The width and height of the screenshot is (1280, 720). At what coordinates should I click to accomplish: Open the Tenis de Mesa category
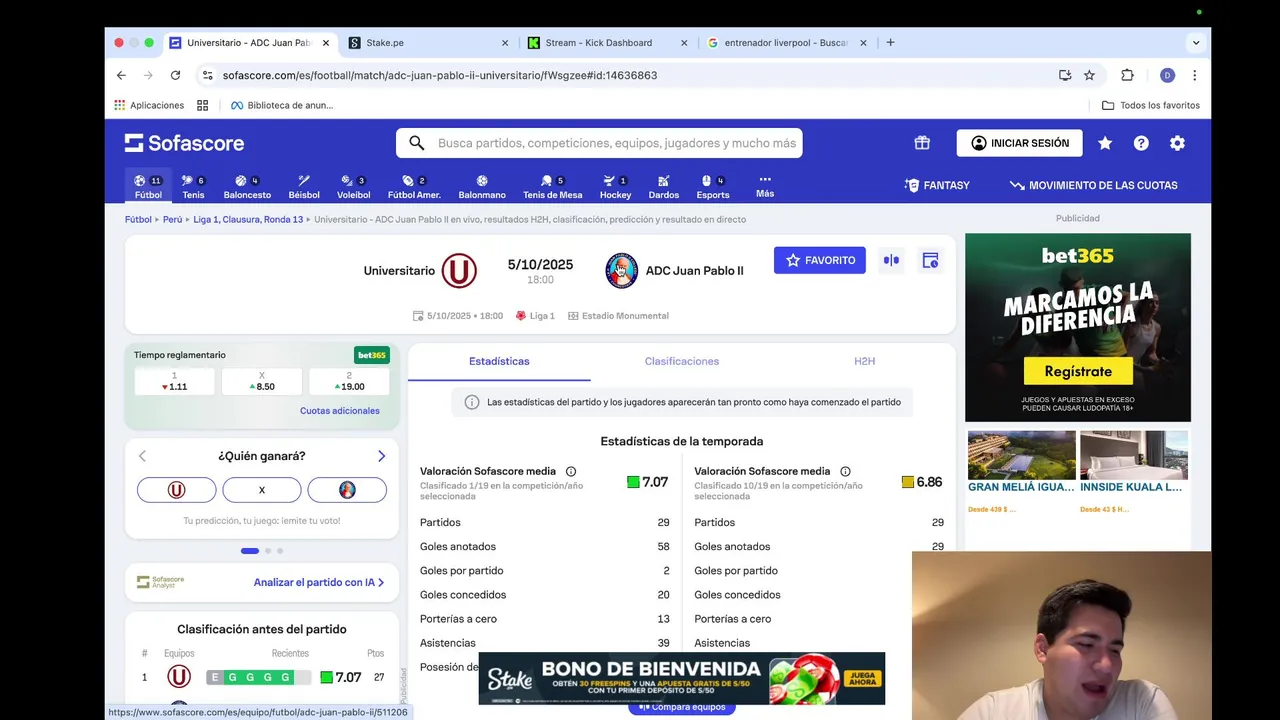[x=552, y=187]
